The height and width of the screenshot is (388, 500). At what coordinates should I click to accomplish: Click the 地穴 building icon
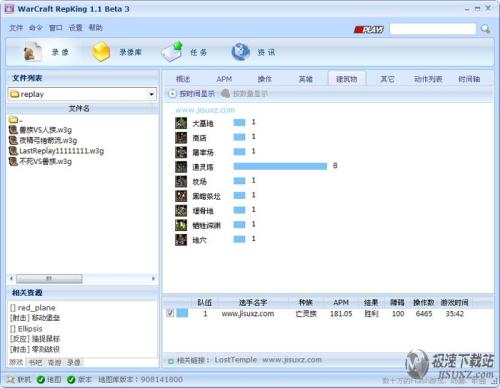[x=181, y=240]
